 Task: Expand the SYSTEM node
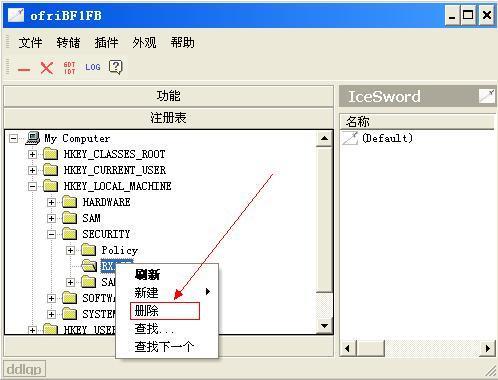point(51,314)
